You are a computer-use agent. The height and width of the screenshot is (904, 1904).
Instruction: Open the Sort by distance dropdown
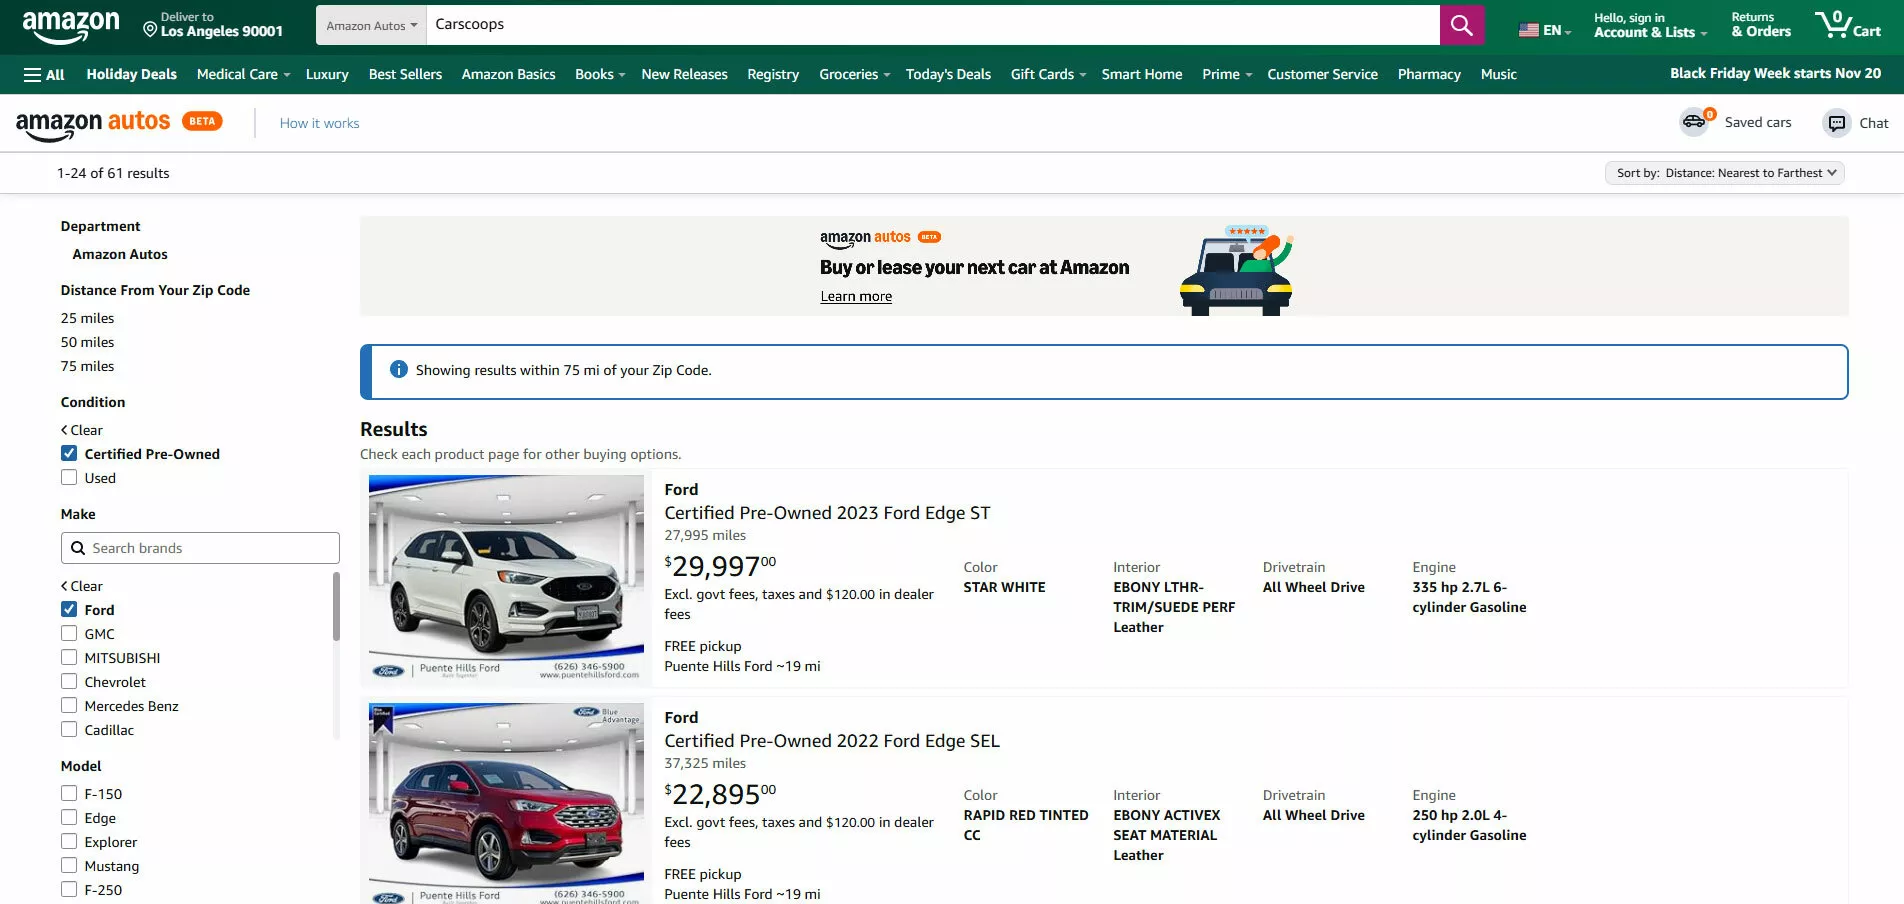pyautogui.click(x=1724, y=173)
